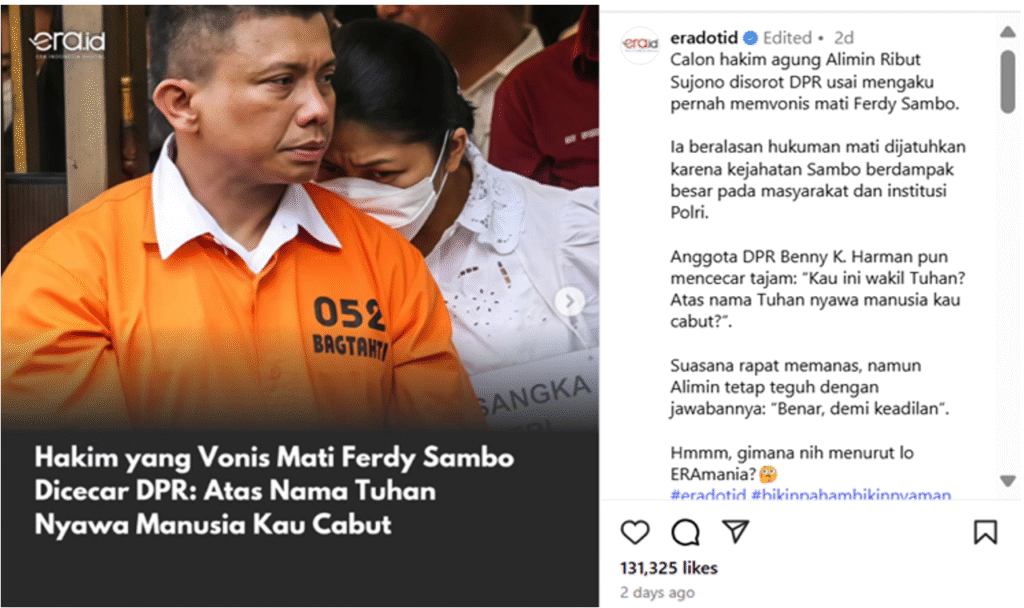Go to next carousel image arrow
Image resolution: width=1024 pixels, height=608 pixels.
pyautogui.click(x=569, y=301)
